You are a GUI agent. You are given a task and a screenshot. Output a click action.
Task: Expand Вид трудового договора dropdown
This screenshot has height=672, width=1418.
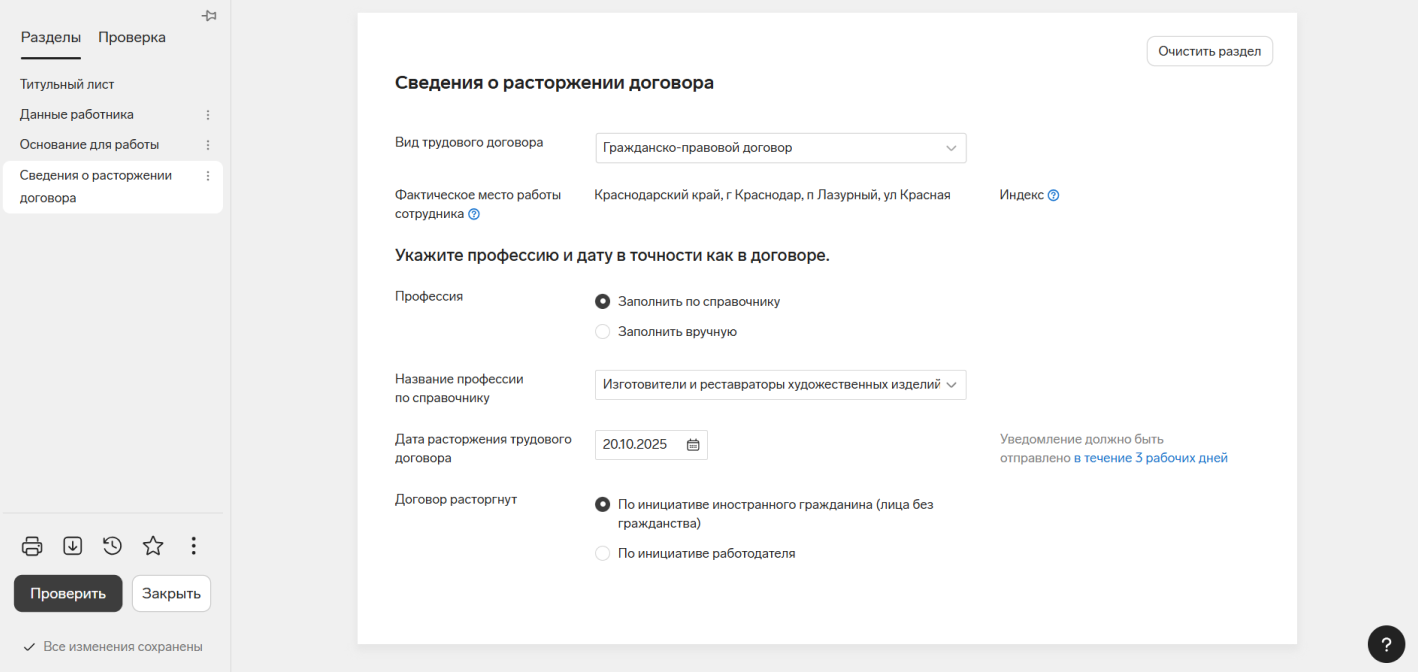[x=780, y=148]
